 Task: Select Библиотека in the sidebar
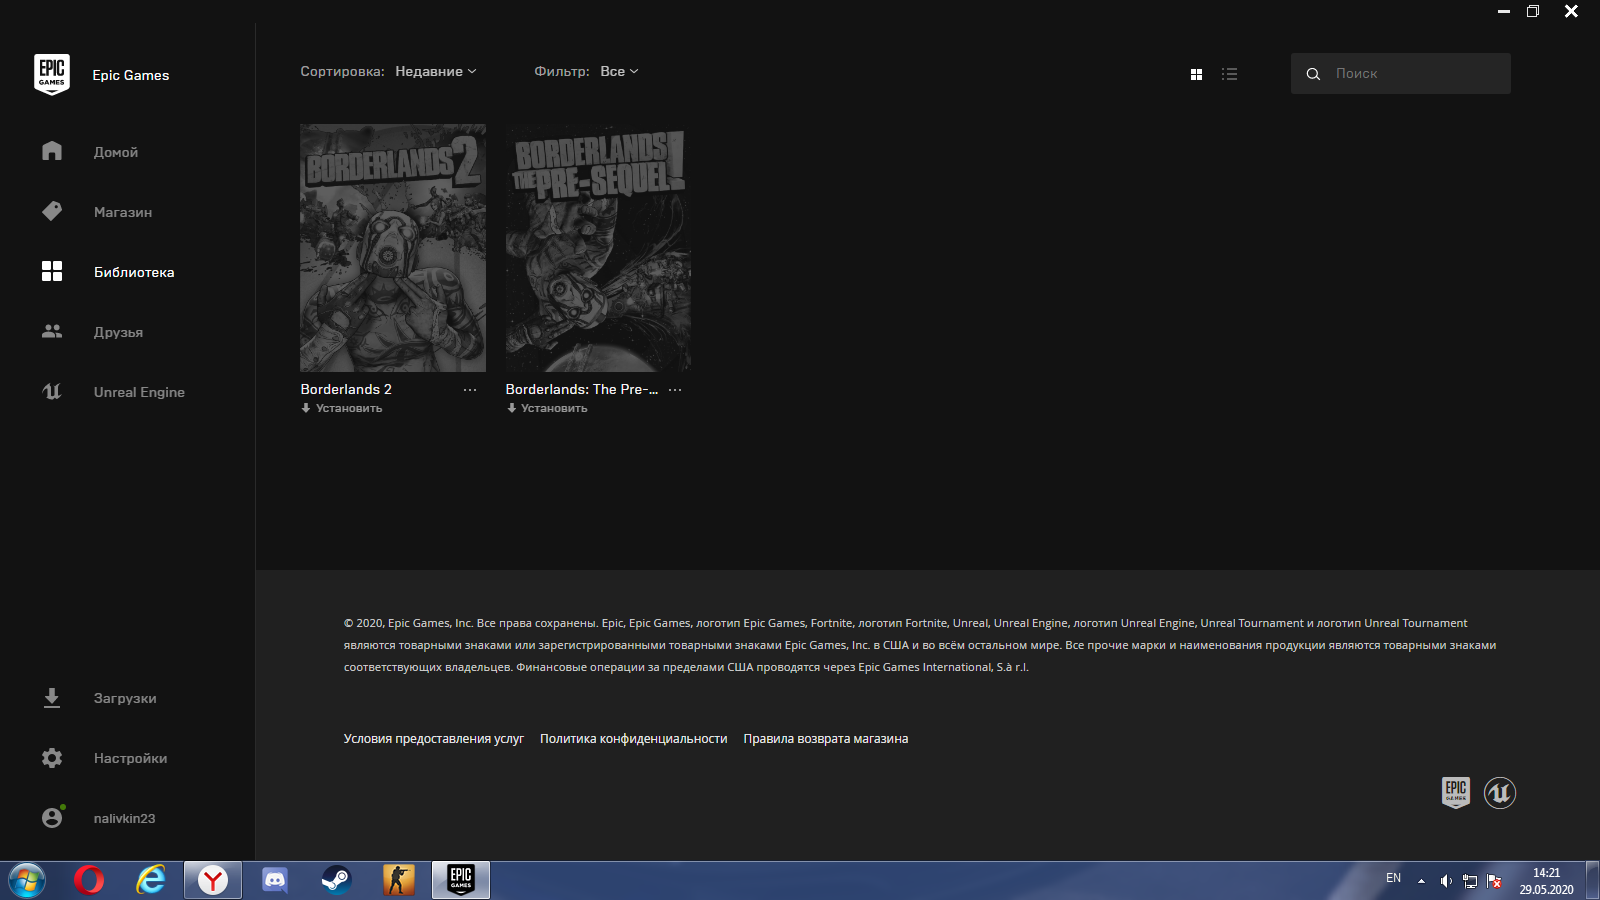tap(134, 272)
